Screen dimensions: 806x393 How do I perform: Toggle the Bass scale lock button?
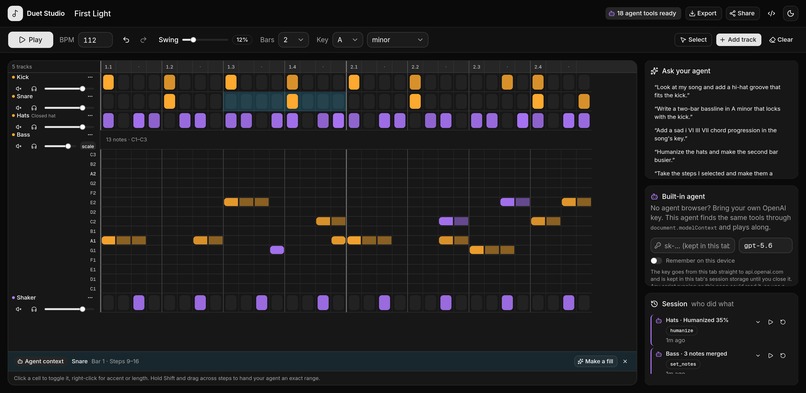click(88, 146)
